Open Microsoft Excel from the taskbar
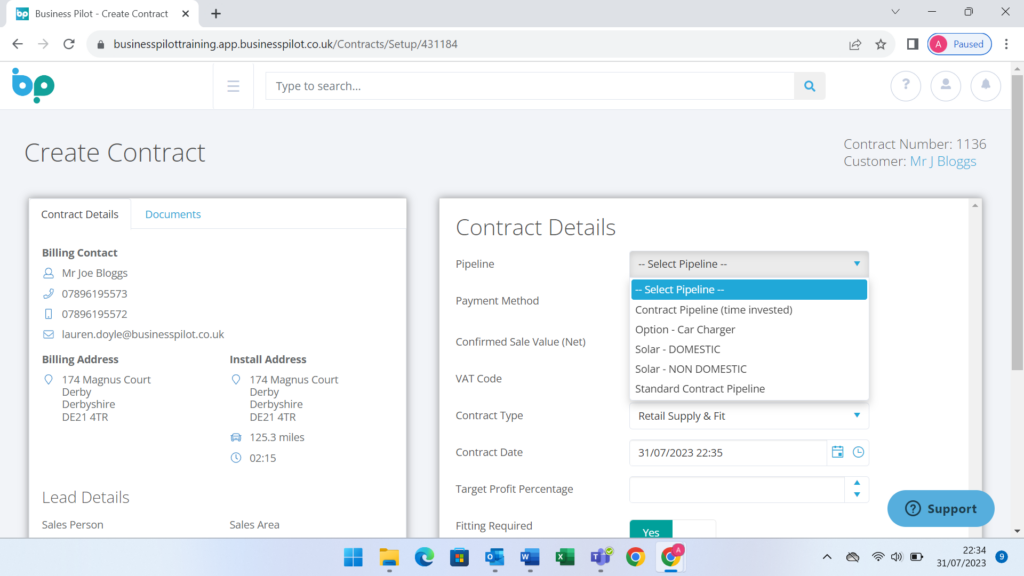The width and height of the screenshot is (1024, 576). tap(564, 557)
